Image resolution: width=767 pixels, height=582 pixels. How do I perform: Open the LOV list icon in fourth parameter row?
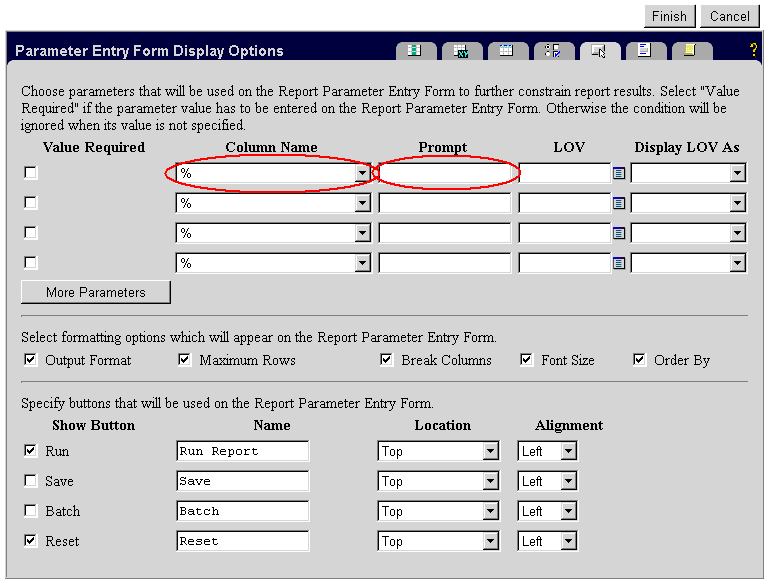point(619,263)
